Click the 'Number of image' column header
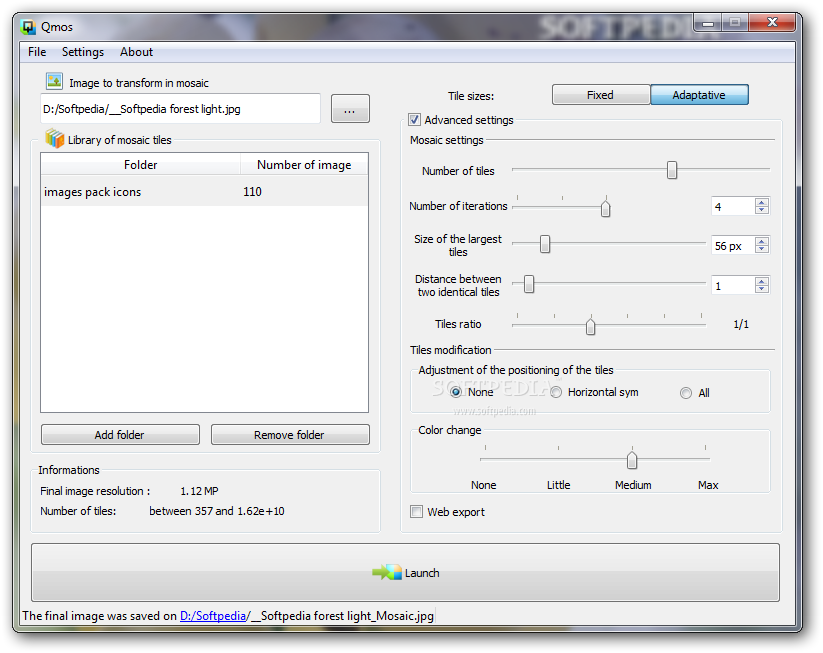The width and height of the screenshot is (823, 653). pyautogui.click(x=304, y=165)
